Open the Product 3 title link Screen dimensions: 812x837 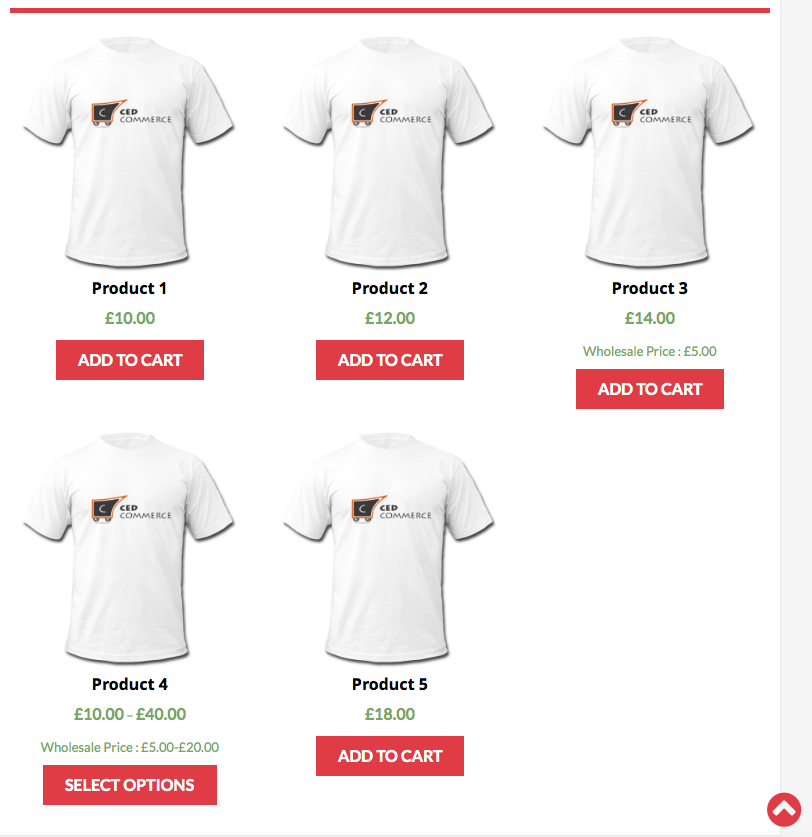click(650, 288)
